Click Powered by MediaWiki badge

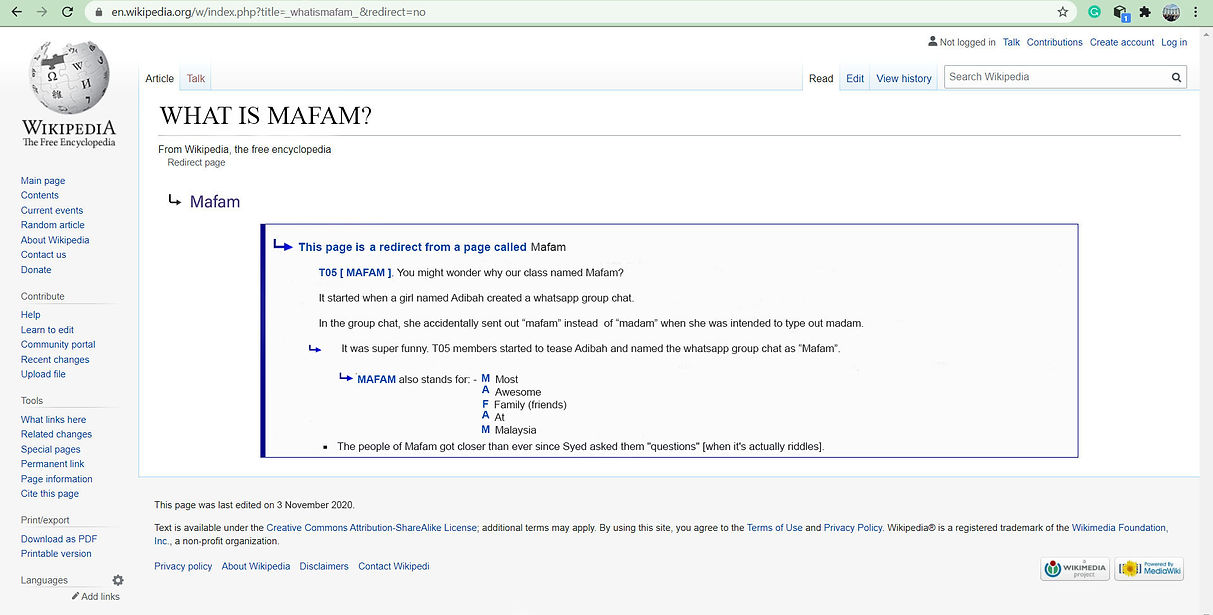pos(1149,569)
